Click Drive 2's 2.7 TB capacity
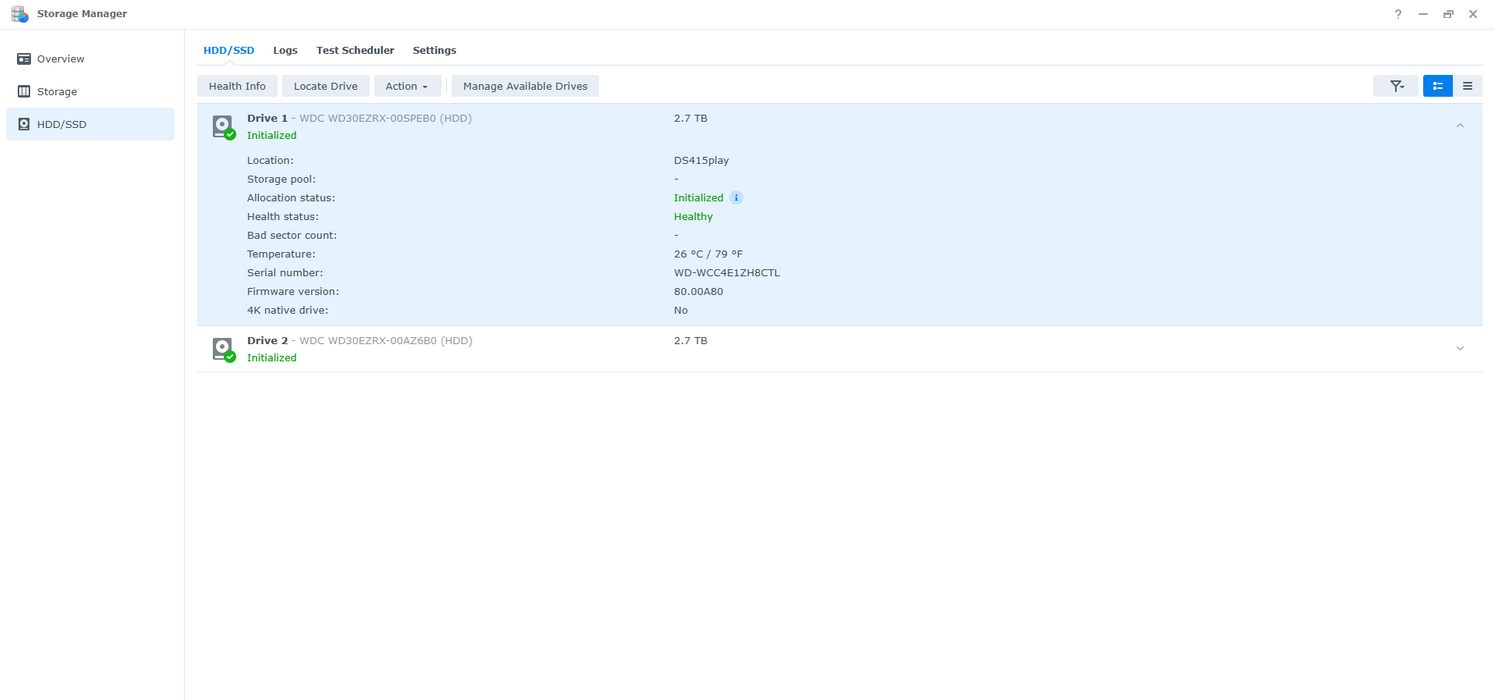Screen dimensions: 1494x700 click(x=690, y=341)
